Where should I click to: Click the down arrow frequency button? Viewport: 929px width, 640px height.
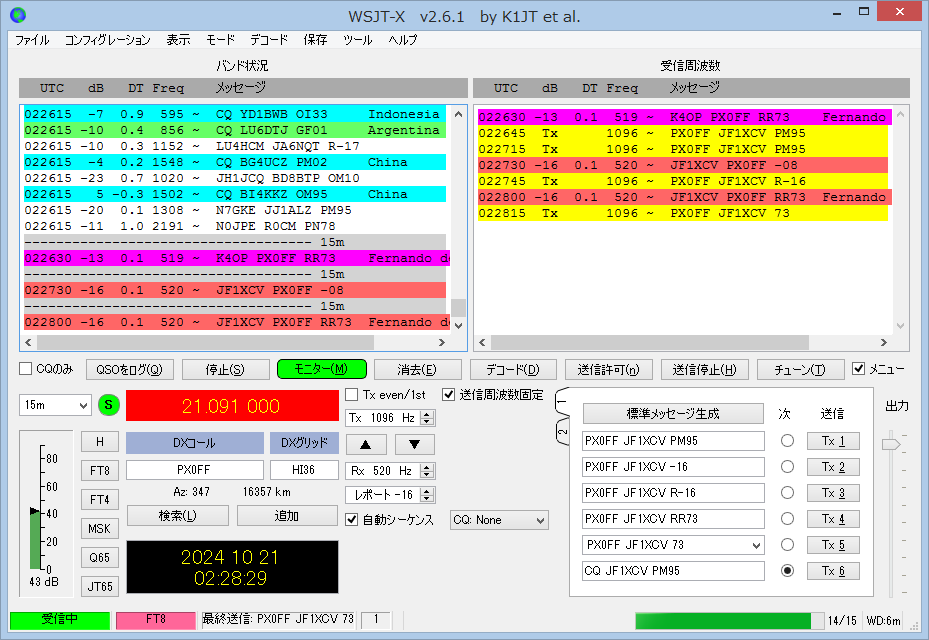pos(414,444)
